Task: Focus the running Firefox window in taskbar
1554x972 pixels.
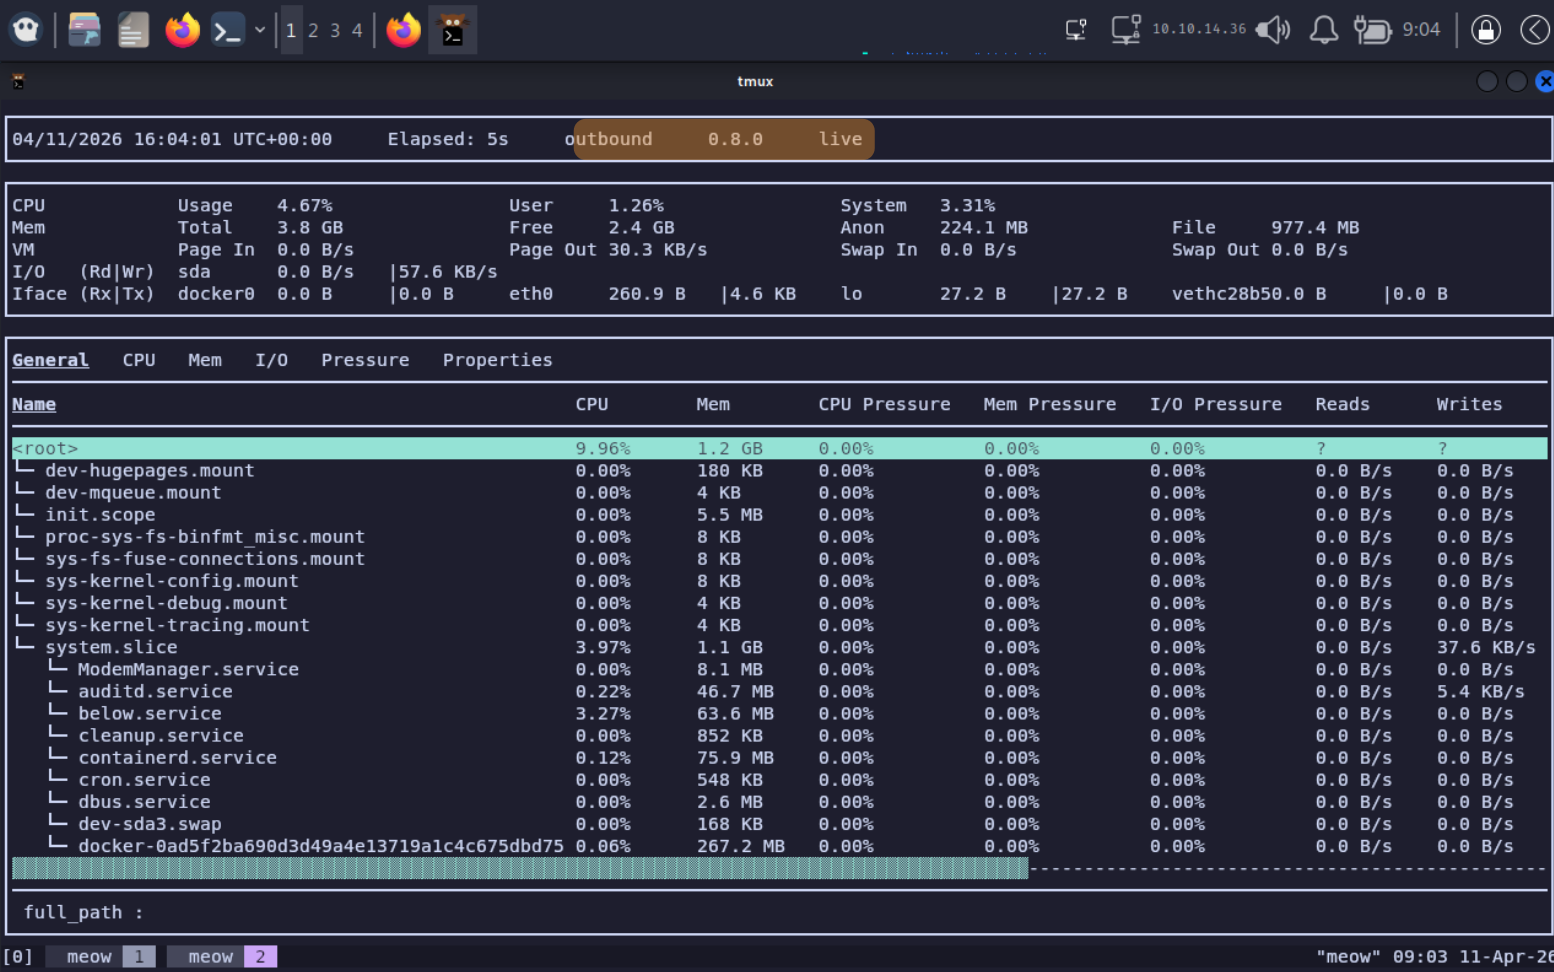Action: click(x=404, y=30)
